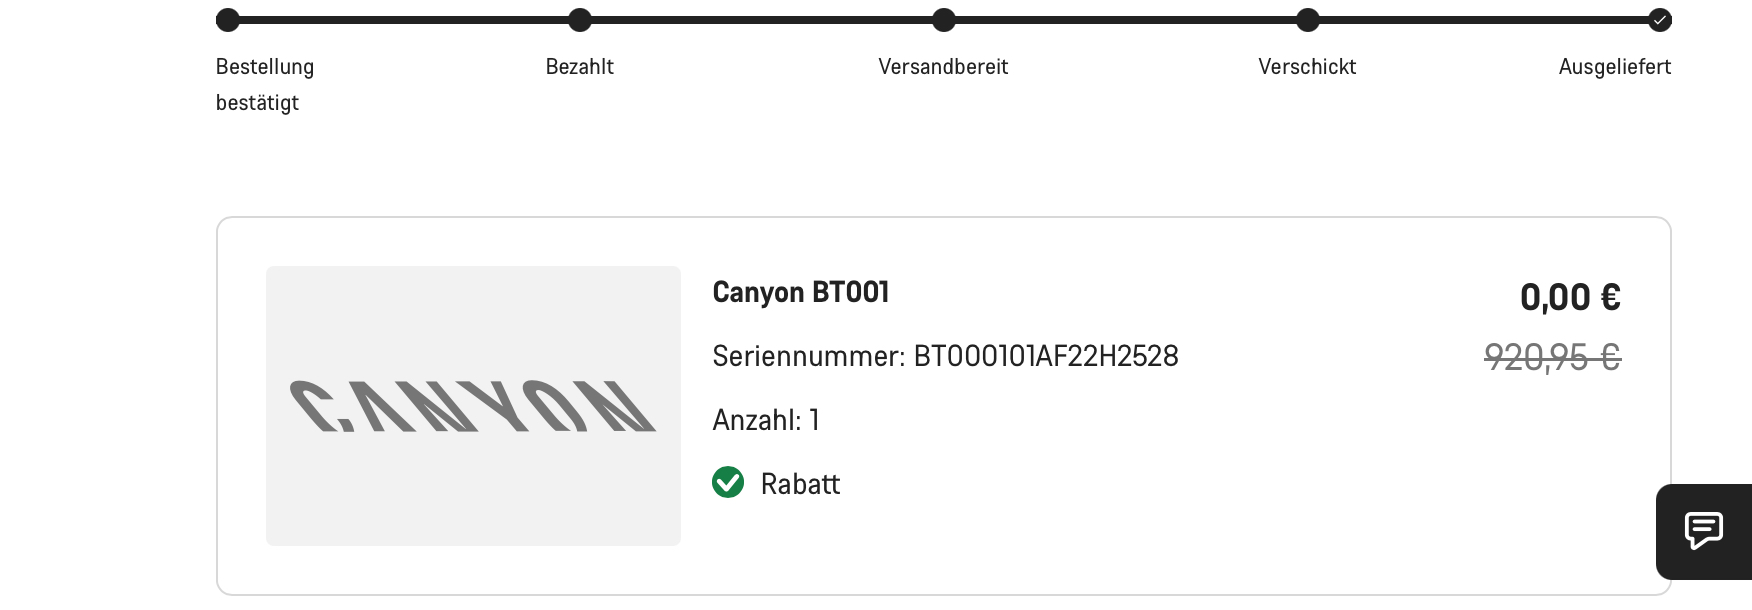1752x610 pixels.
Task: Click the Ausgeliefert checkmark step dot
Action: pyautogui.click(x=1660, y=20)
